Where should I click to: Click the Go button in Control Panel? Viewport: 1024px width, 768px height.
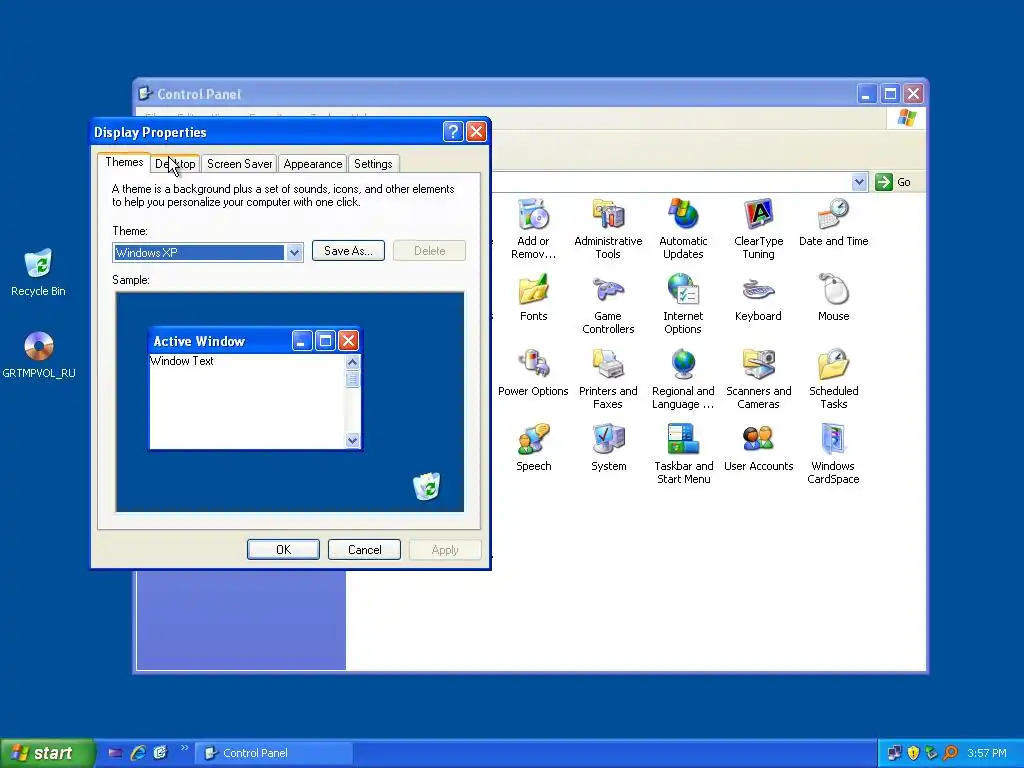(x=893, y=182)
